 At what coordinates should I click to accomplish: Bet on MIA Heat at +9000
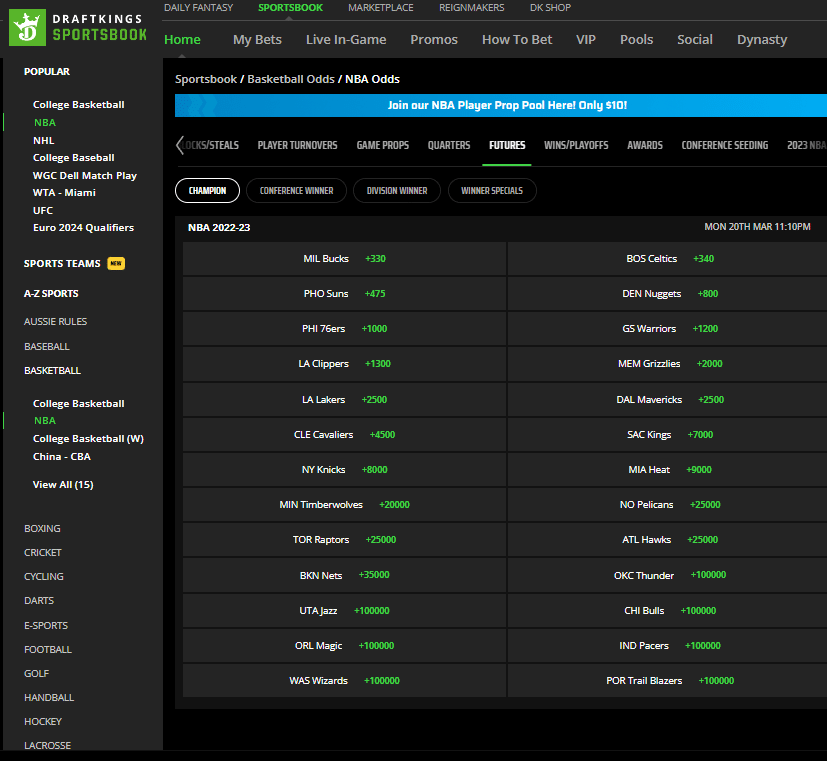tap(668, 469)
